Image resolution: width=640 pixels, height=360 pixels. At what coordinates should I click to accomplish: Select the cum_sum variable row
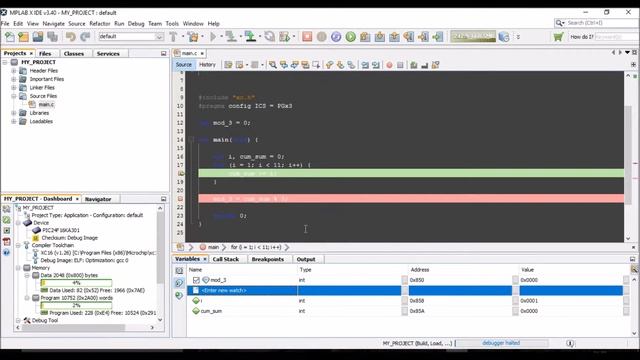tap(405, 311)
